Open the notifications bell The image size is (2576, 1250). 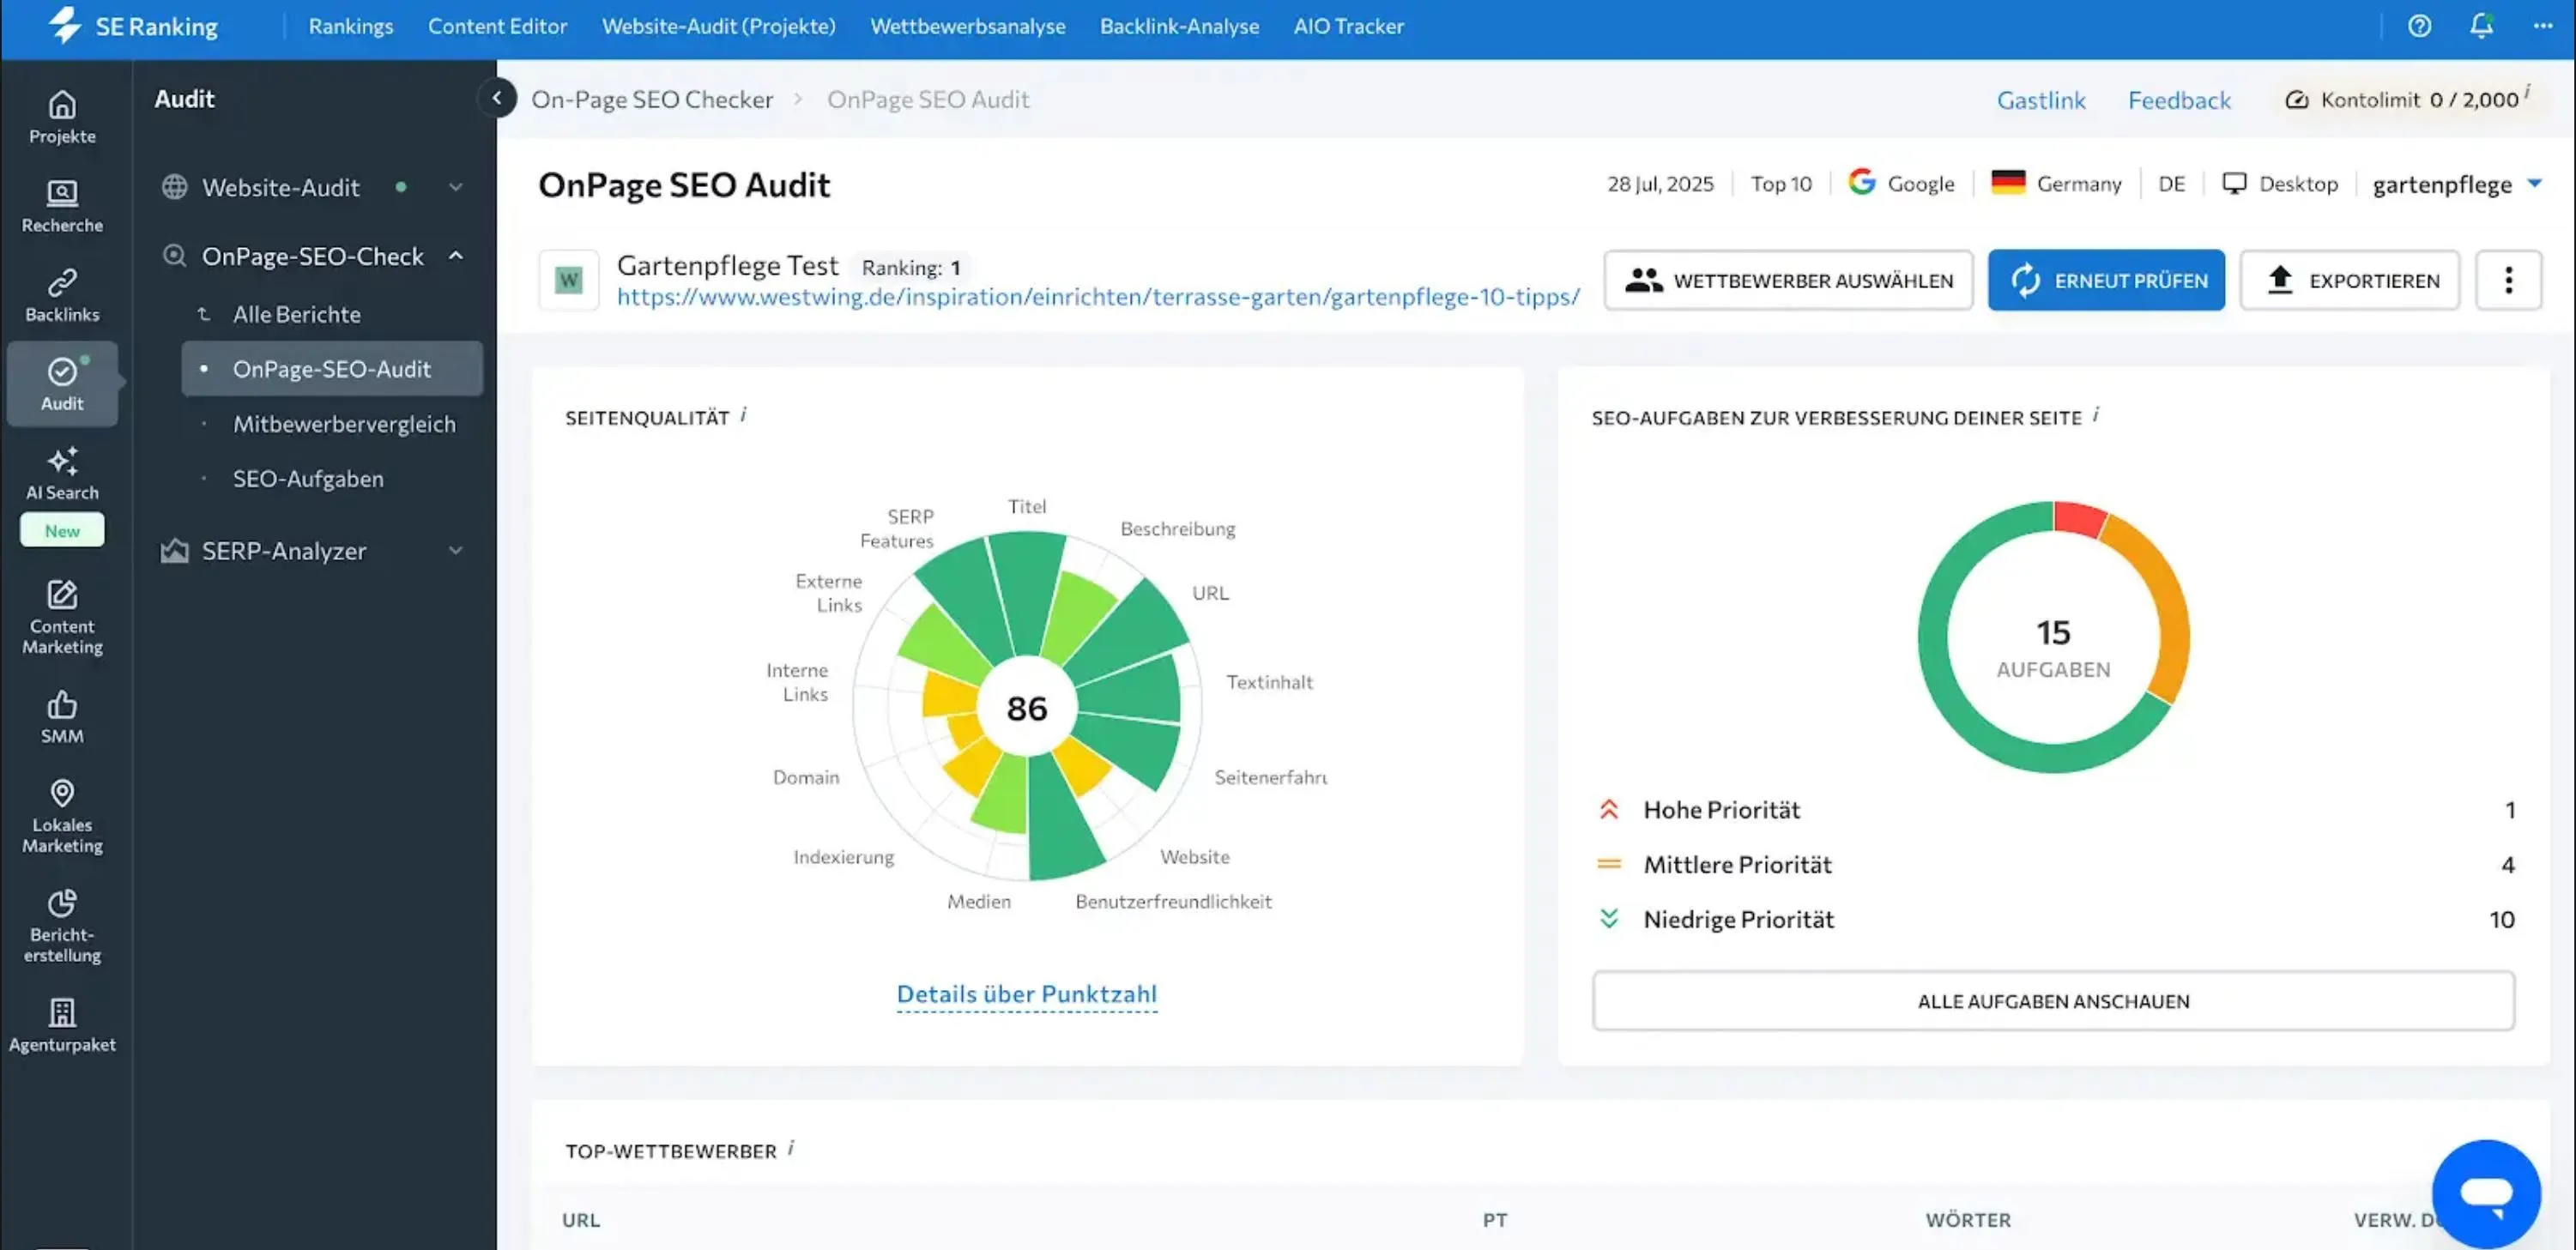2481,26
